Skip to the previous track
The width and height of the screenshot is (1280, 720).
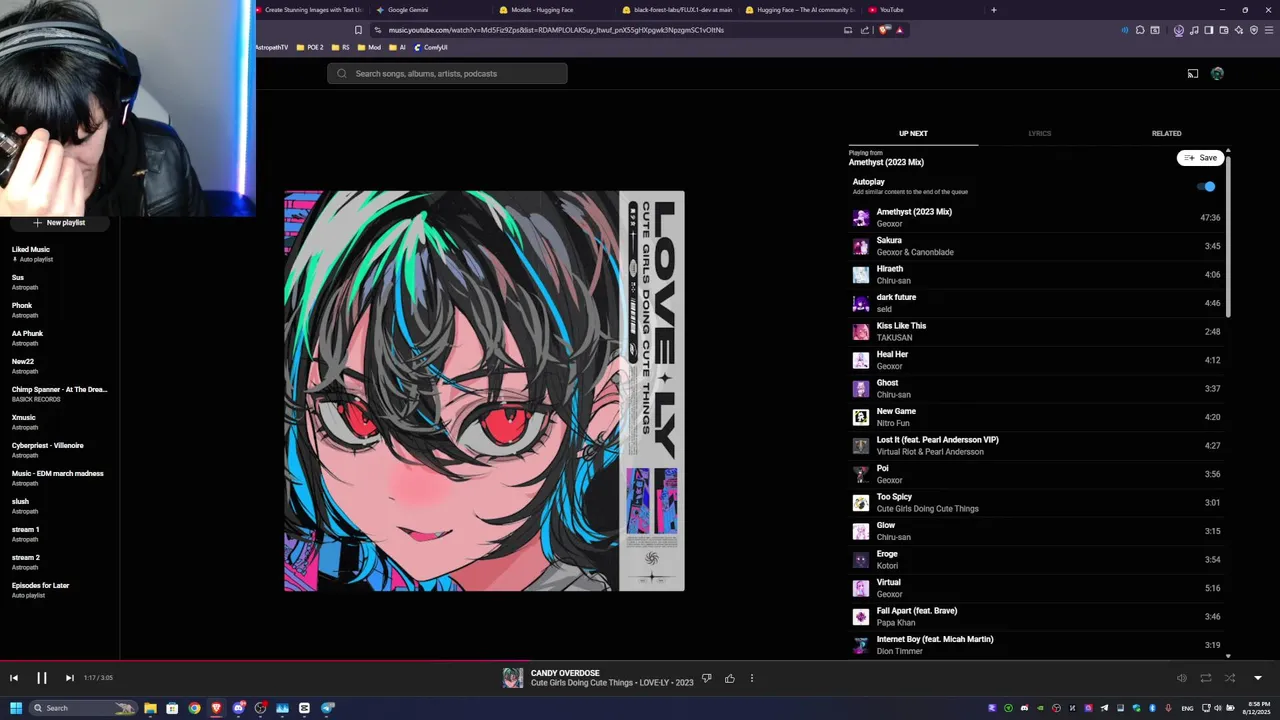point(14,678)
